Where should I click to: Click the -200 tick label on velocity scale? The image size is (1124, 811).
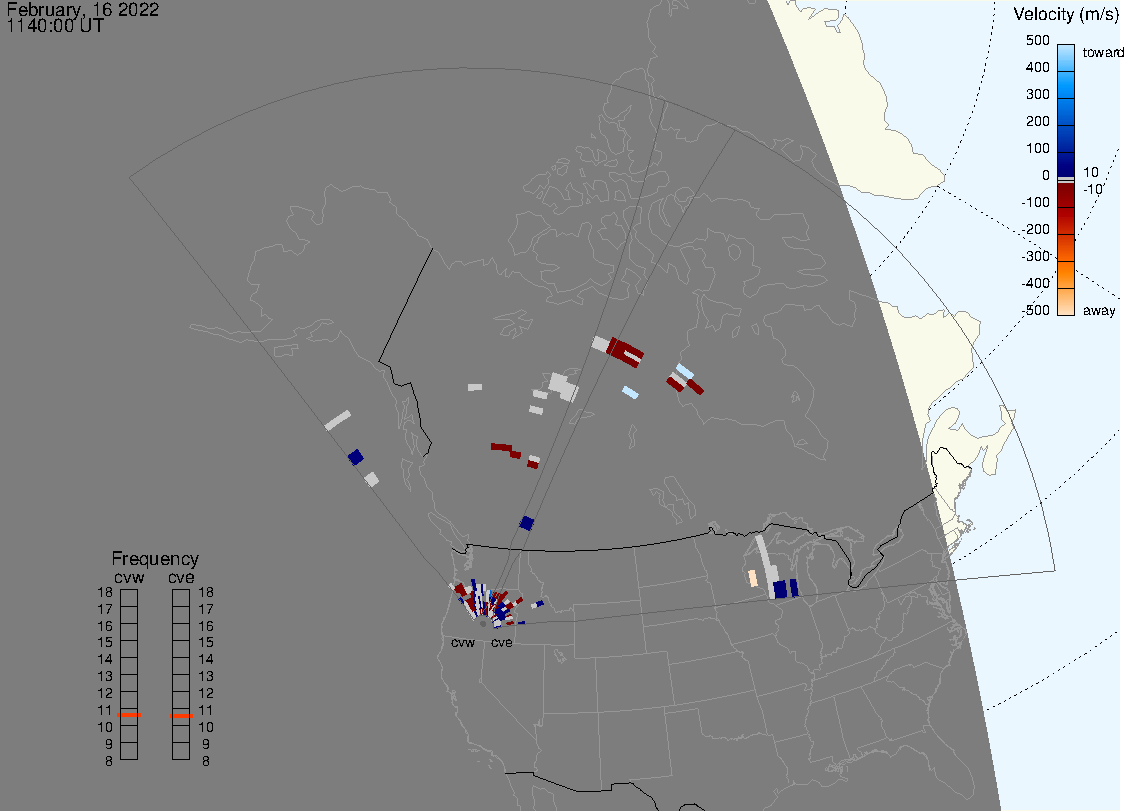coord(1035,229)
